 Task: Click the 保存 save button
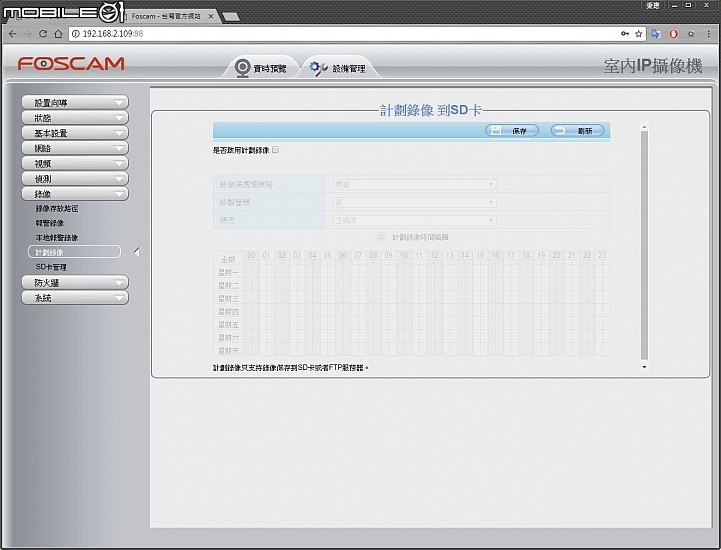click(512, 131)
